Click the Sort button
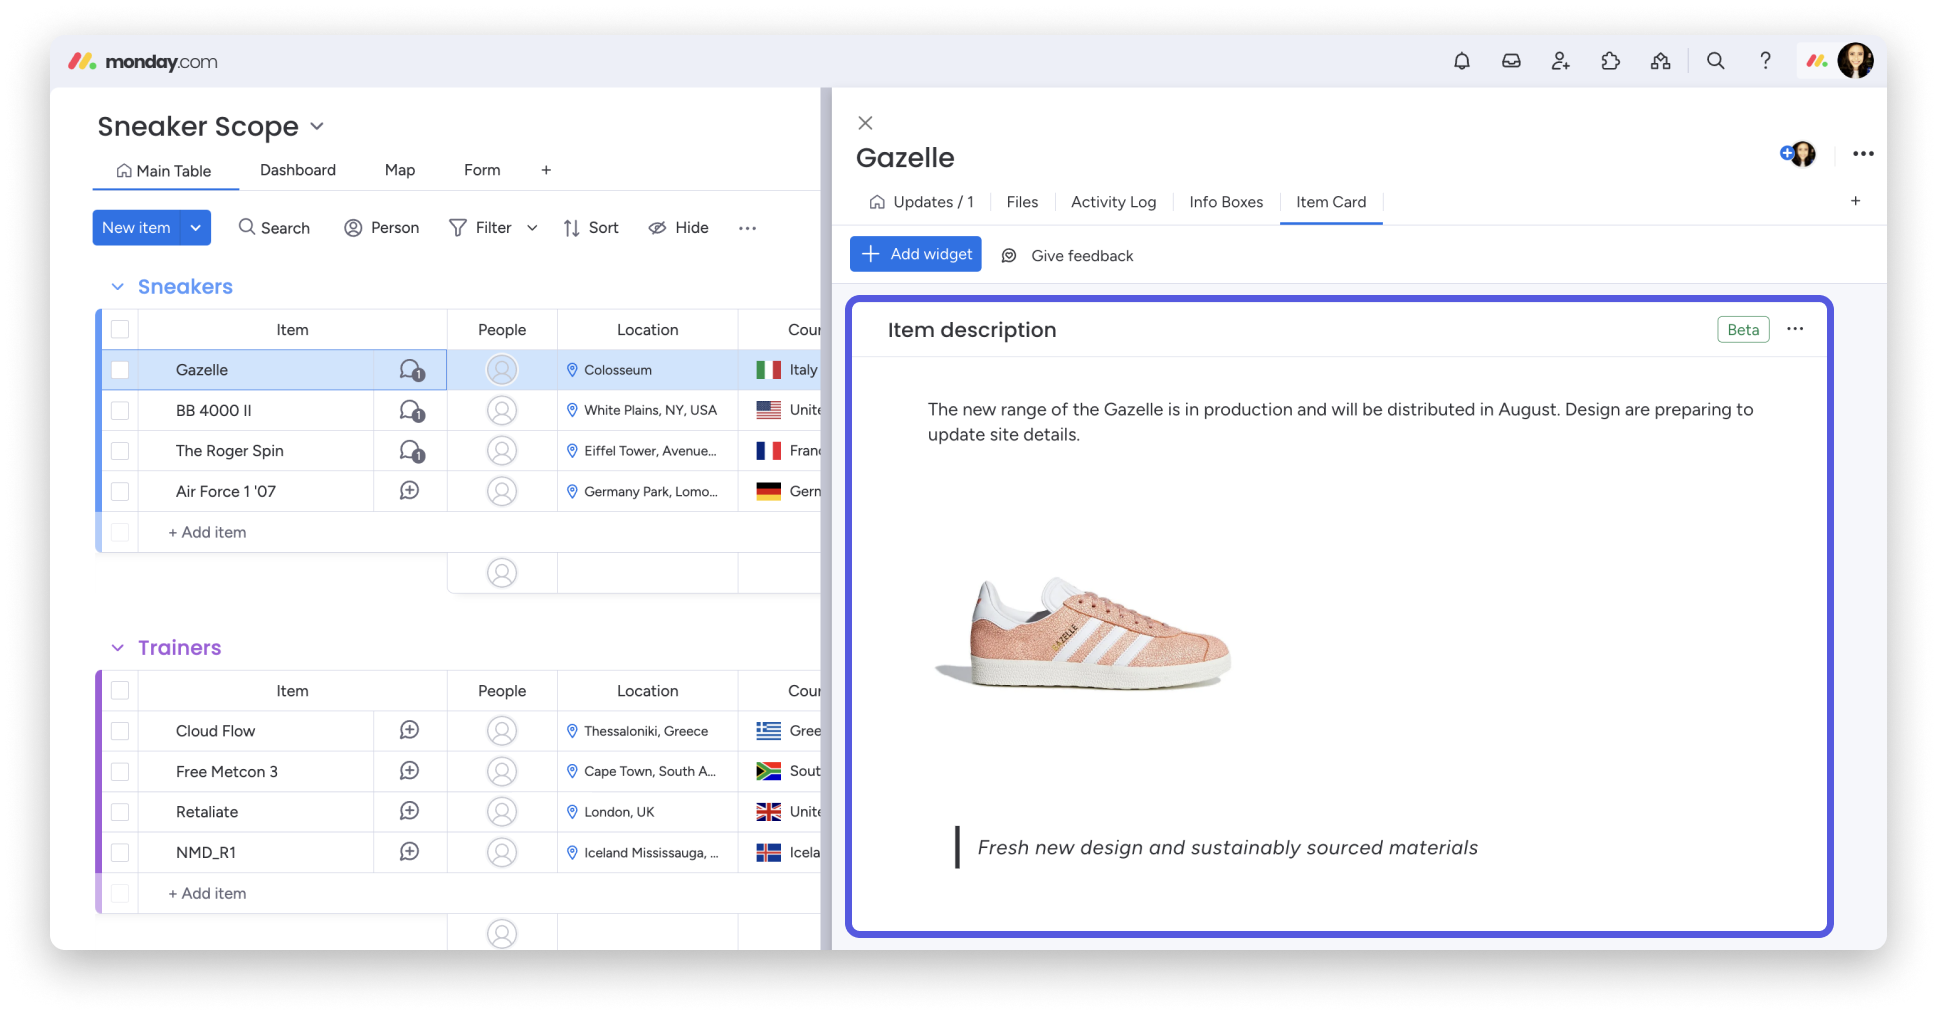 (x=591, y=228)
